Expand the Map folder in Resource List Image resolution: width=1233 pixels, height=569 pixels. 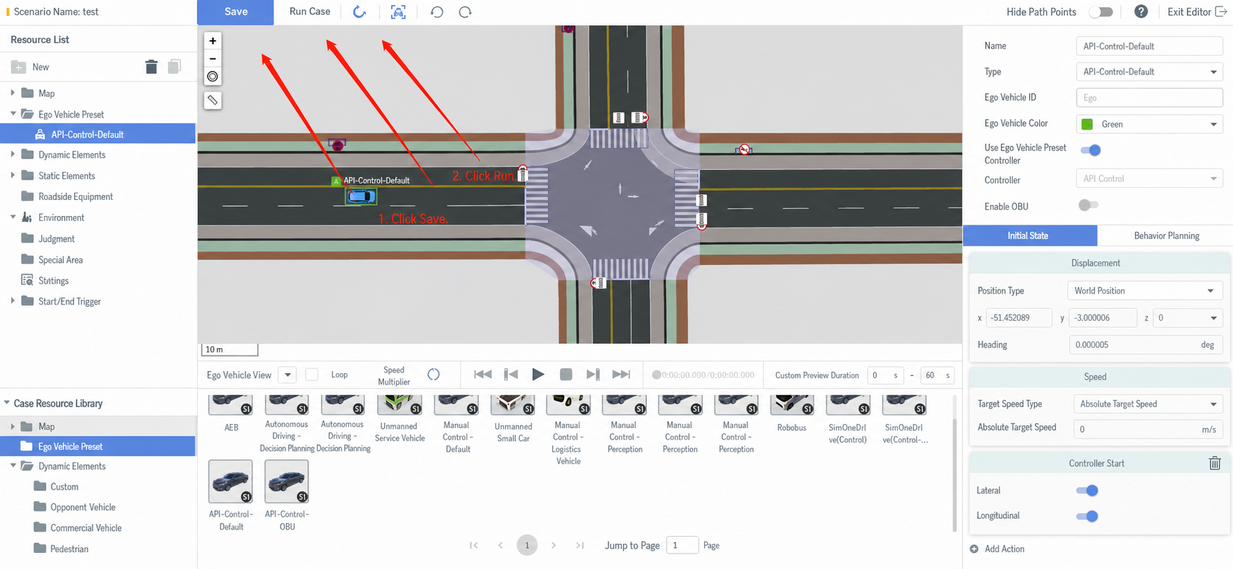(13, 93)
